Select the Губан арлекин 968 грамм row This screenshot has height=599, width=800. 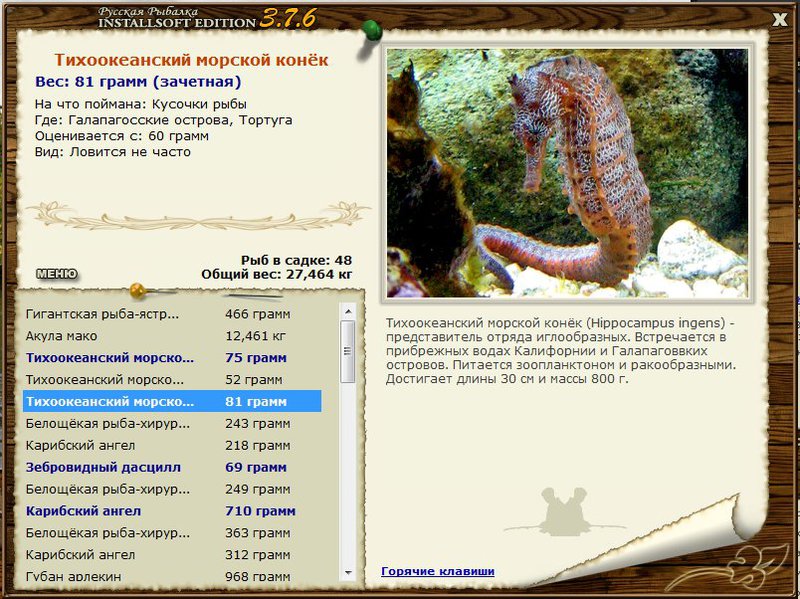tap(172, 576)
